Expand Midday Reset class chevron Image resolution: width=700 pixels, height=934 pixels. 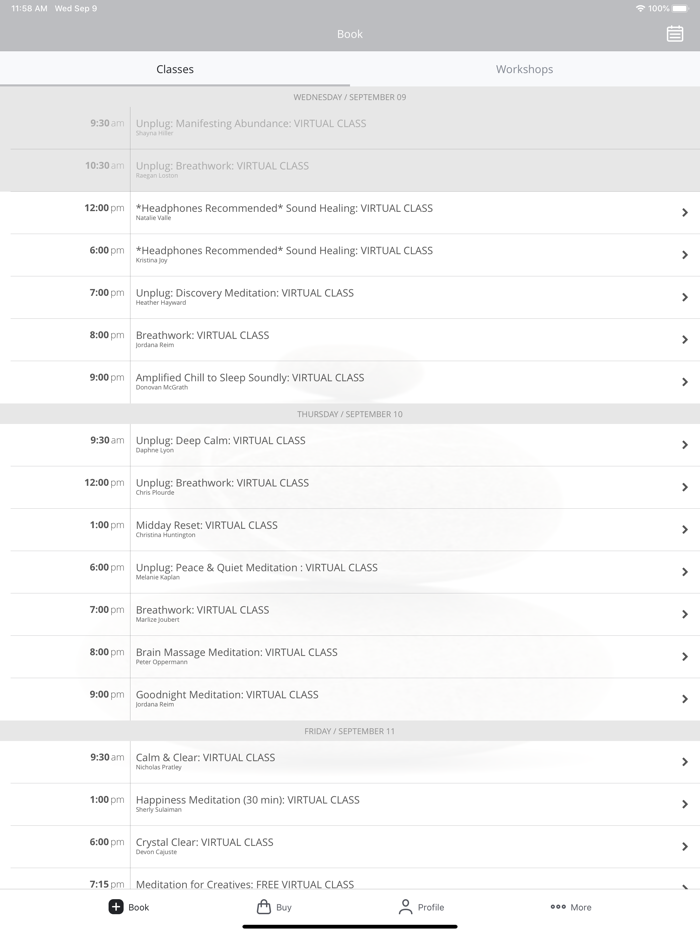(685, 529)
